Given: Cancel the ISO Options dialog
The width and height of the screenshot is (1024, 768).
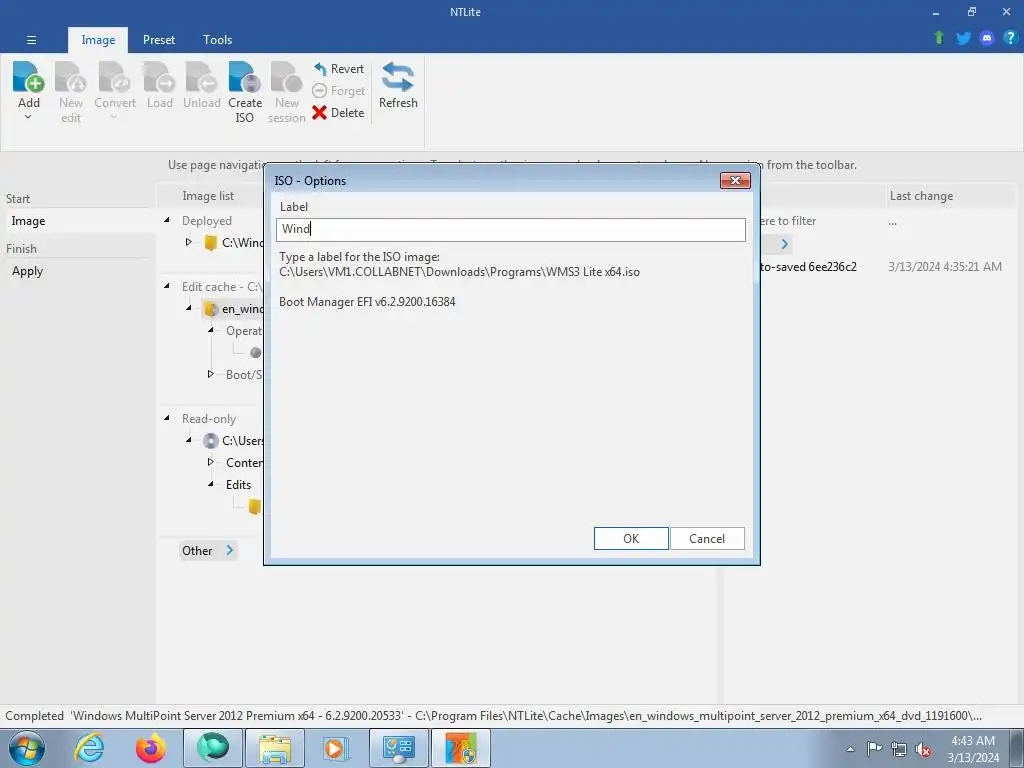Looking at the screenshot, I should point(707,539).
